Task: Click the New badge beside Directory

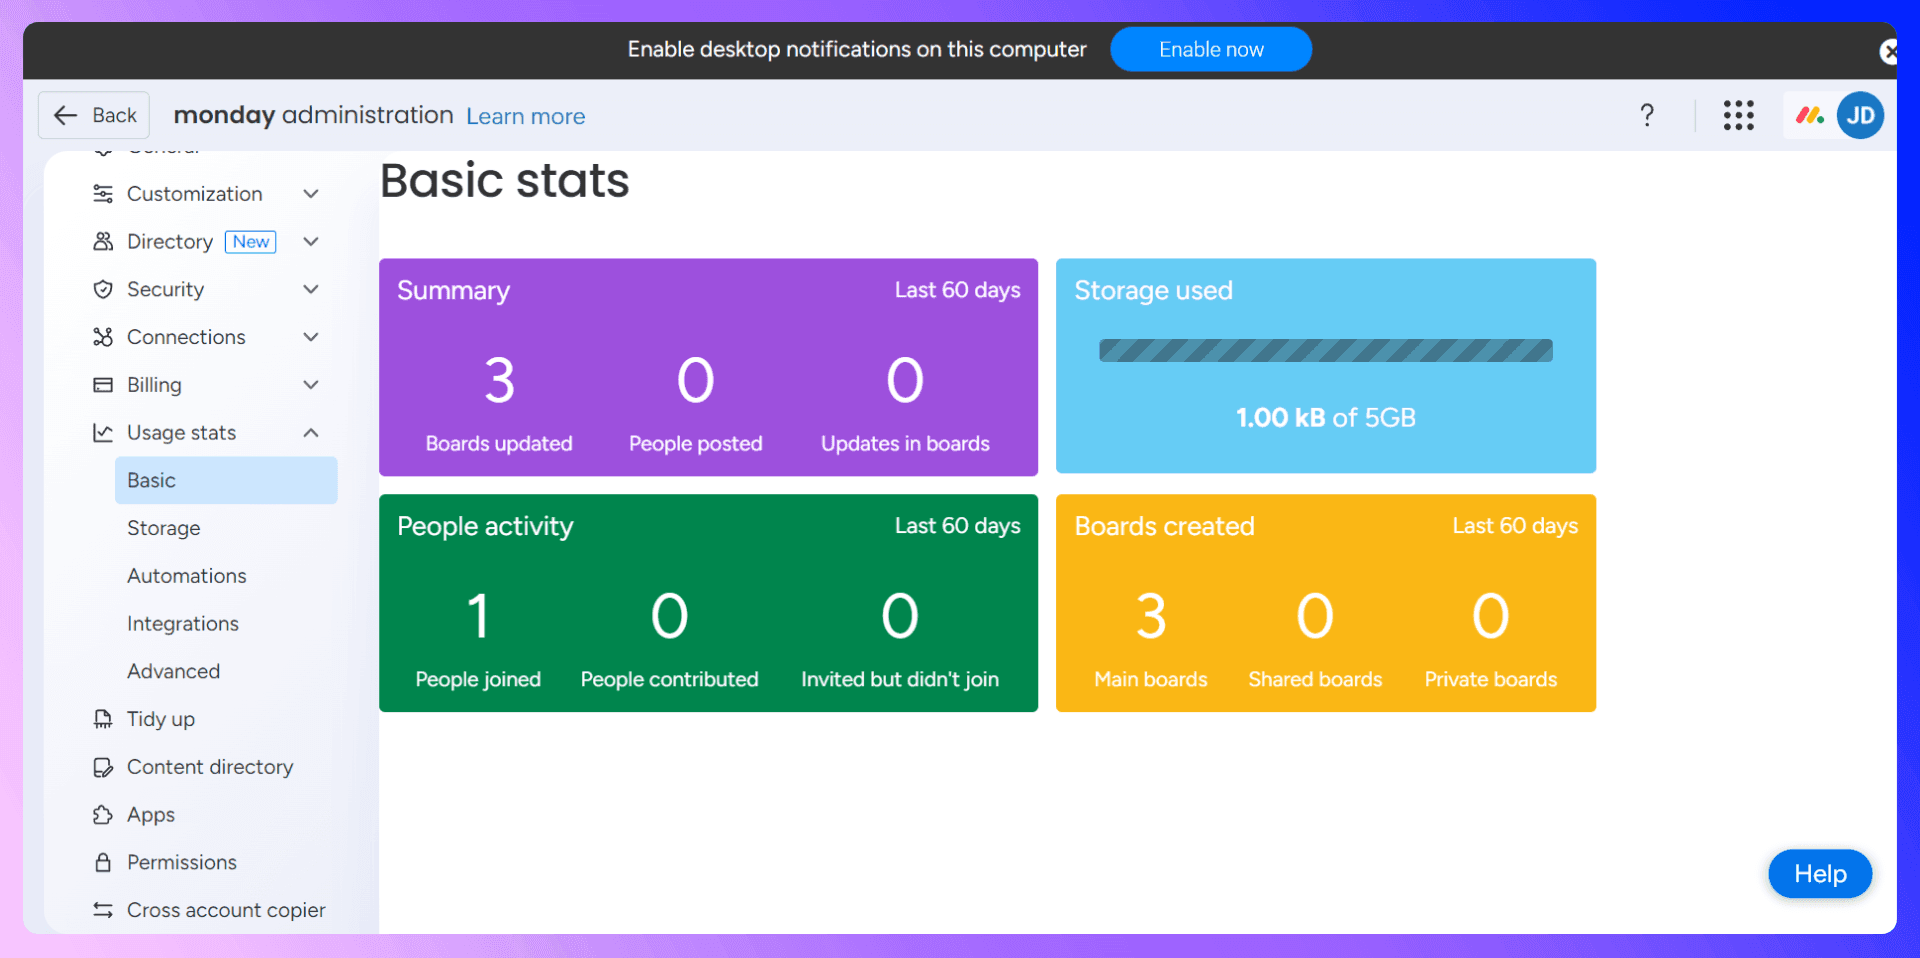Action: click(x=251, y=242)
